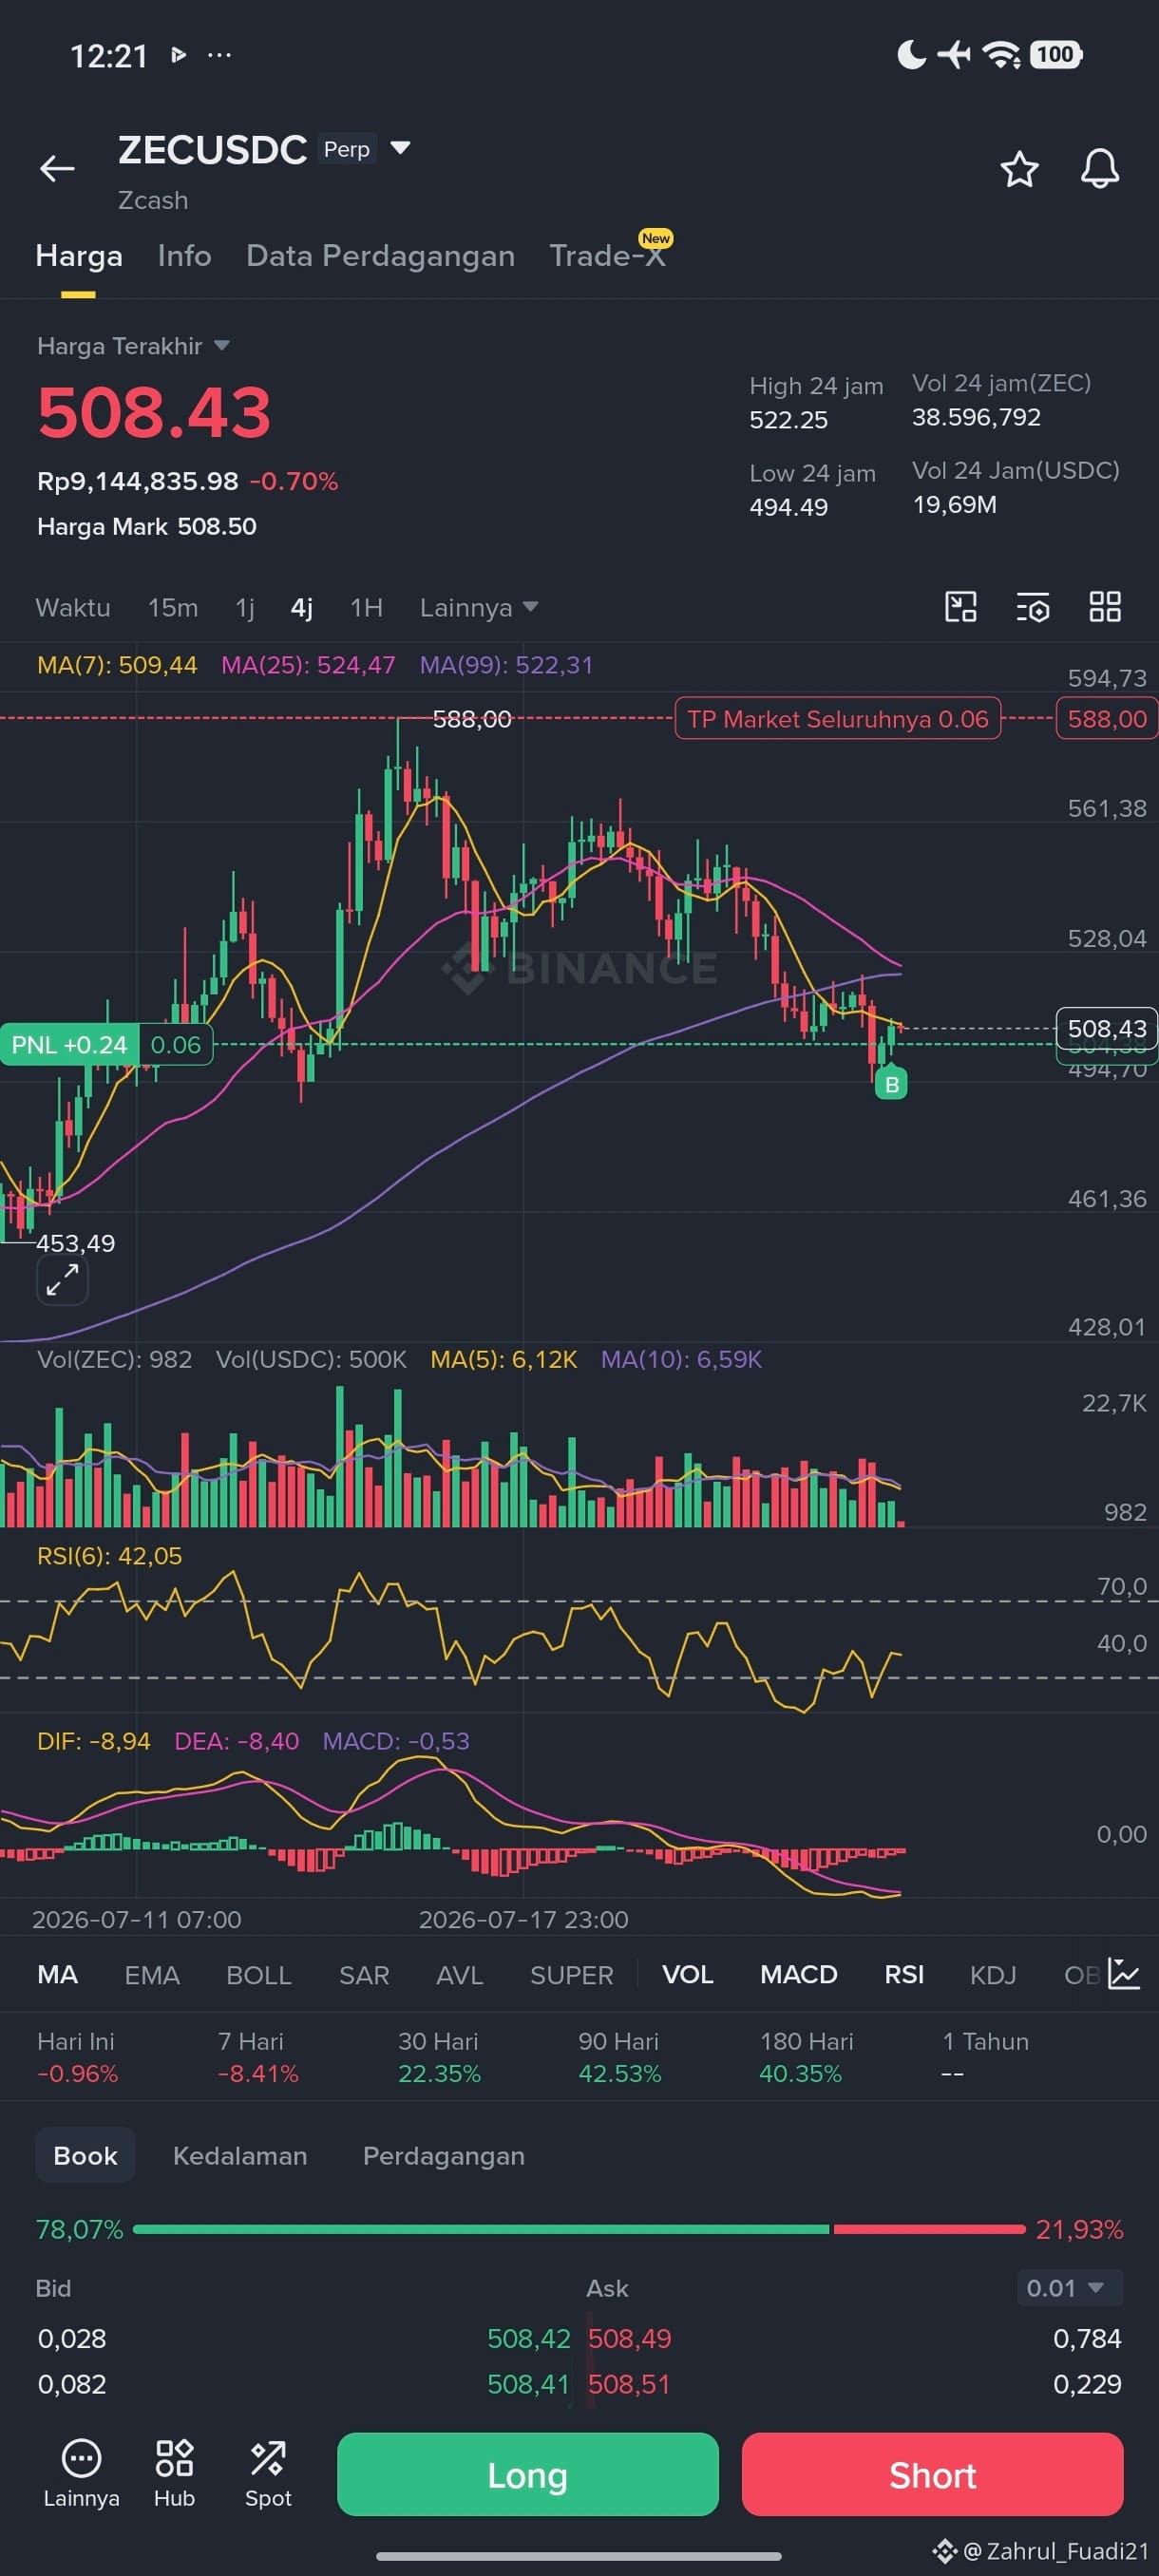Viewport: 1159px width, 2576px height.
Task: Tap last price 508.43 headline
Action: click(154, 412)
